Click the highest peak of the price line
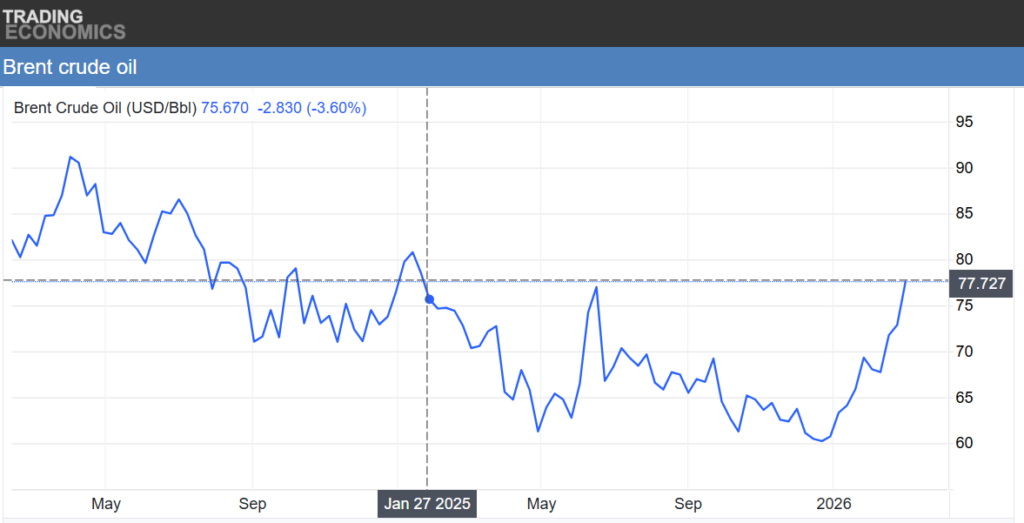This screenshot has width=1024, height=523. (70, 157)
